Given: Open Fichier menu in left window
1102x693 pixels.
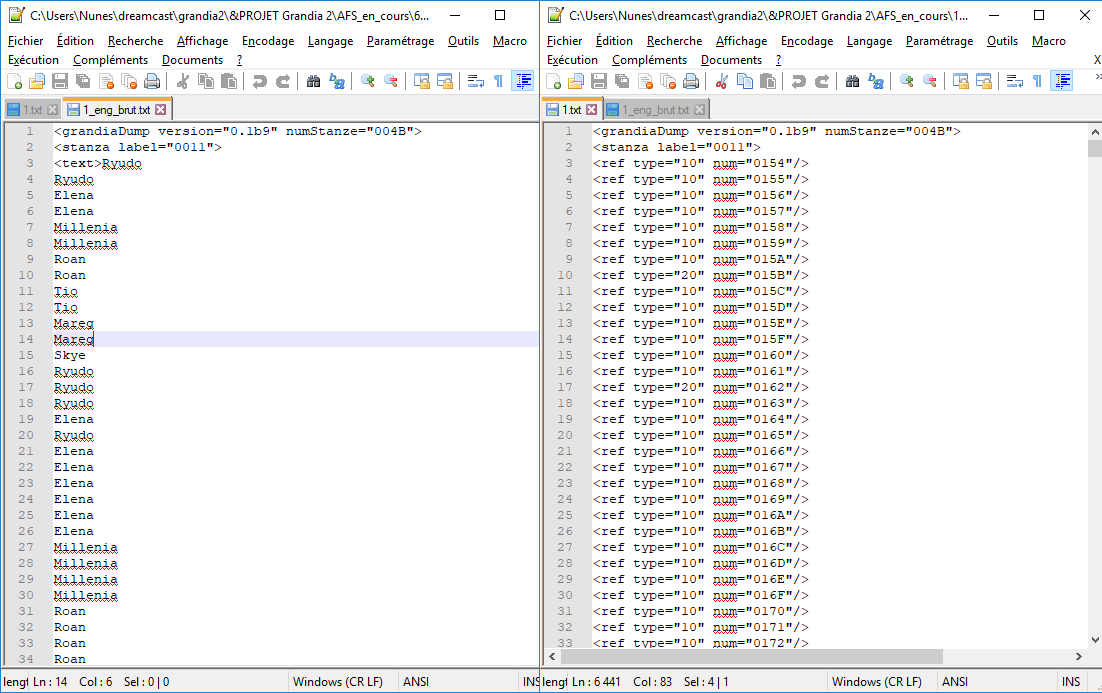Looking at the screenshot, I should 25,41.
